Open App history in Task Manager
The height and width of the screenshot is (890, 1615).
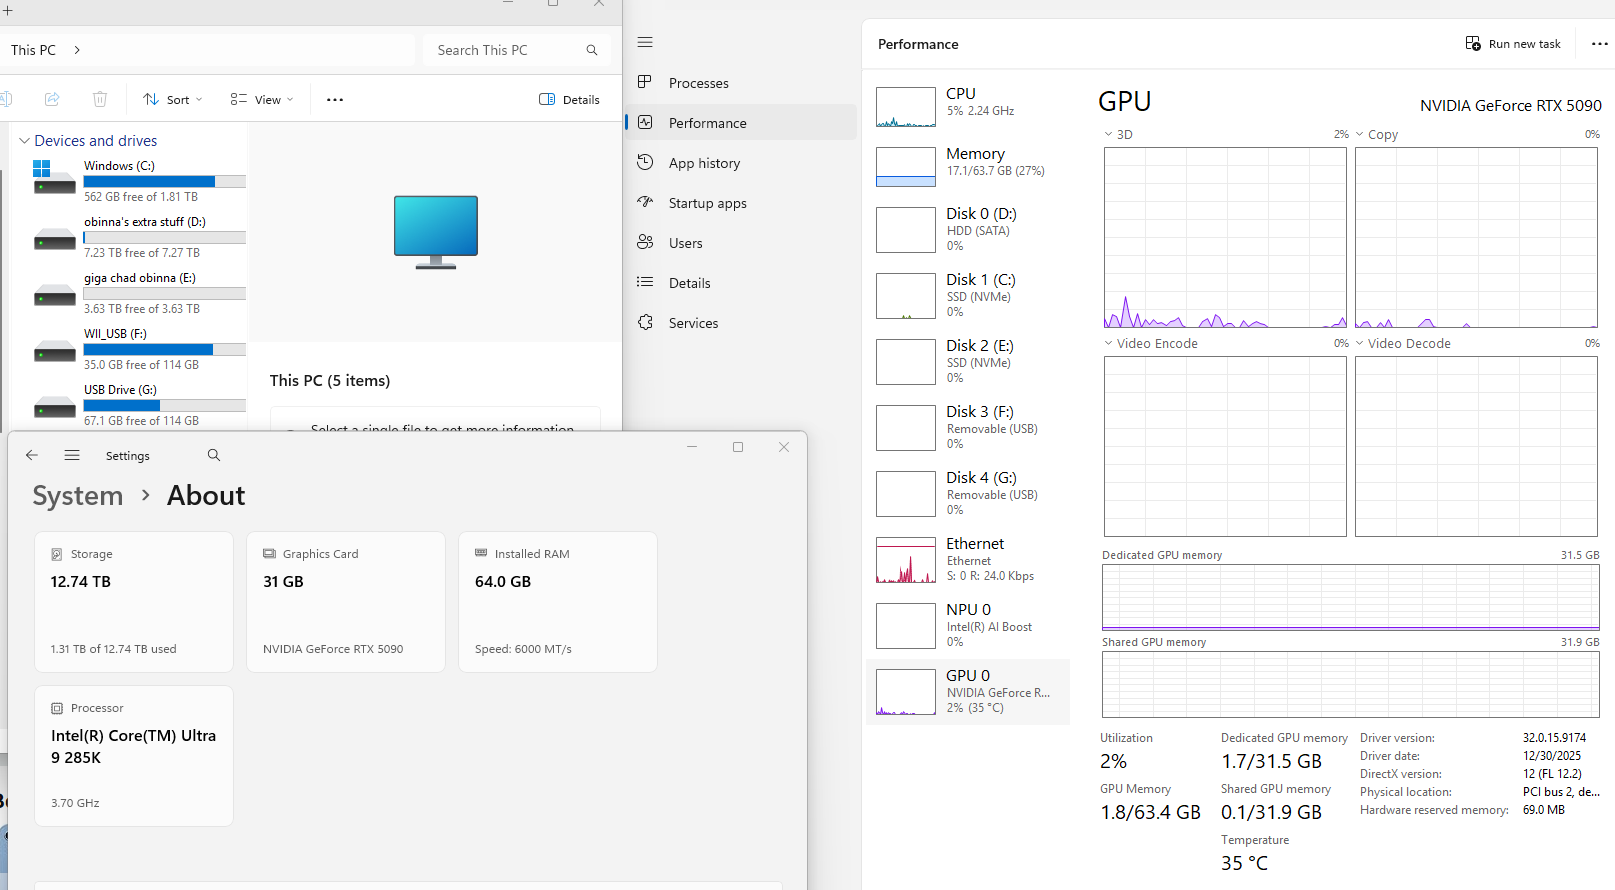(741, 163)
